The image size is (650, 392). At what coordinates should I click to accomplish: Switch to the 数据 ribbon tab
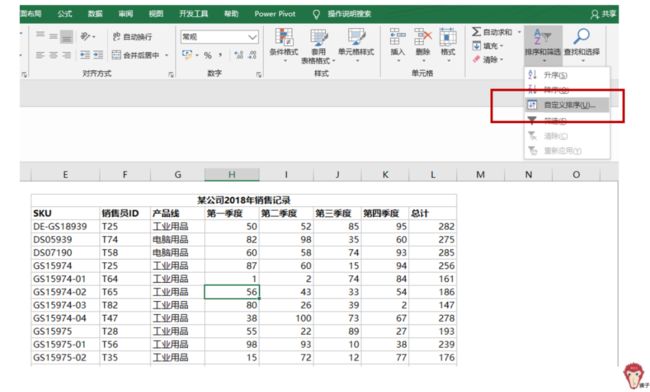click(95, 14)
